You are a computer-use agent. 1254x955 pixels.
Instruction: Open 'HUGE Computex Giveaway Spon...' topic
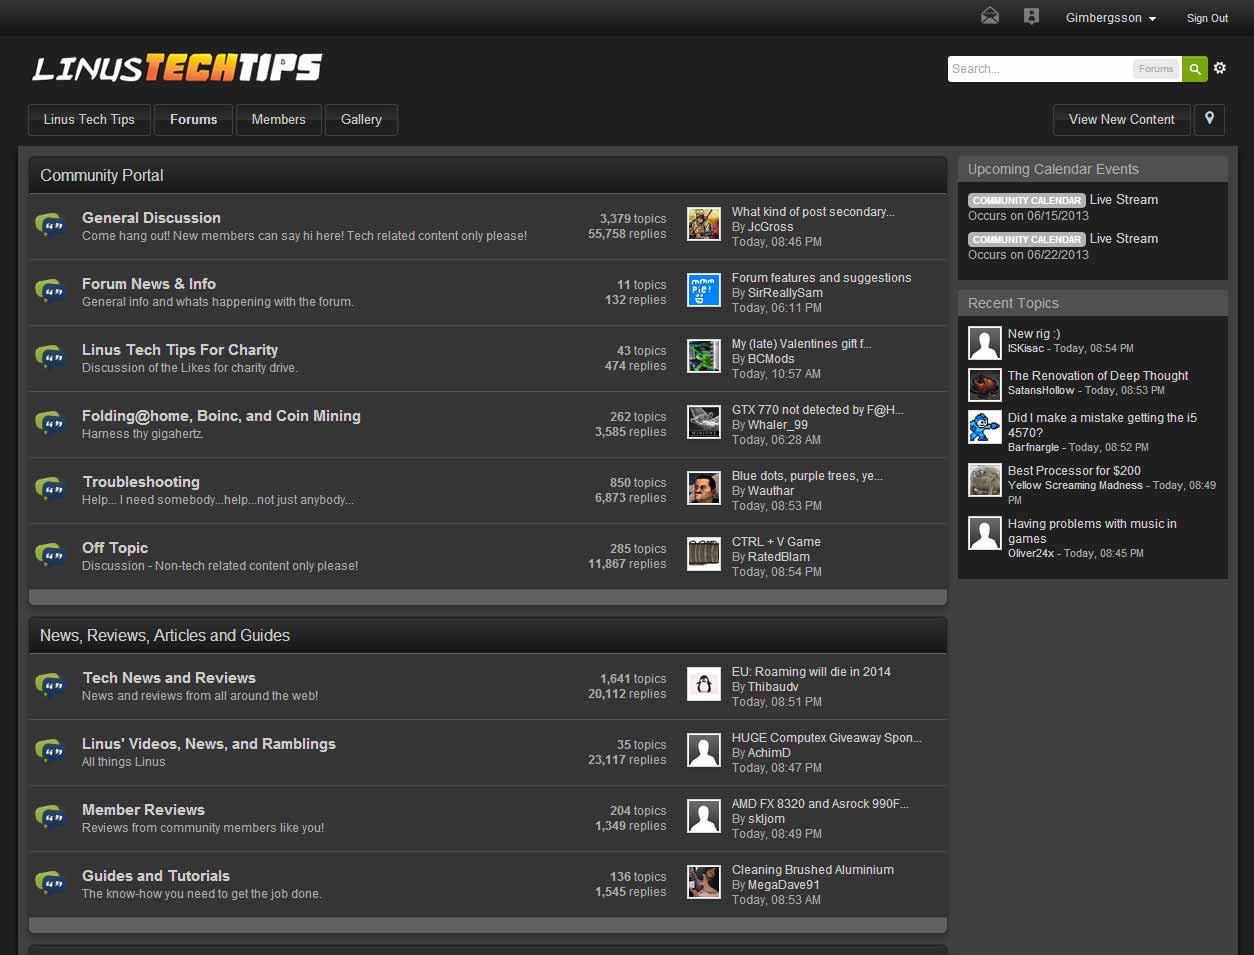tap(826, 737)
